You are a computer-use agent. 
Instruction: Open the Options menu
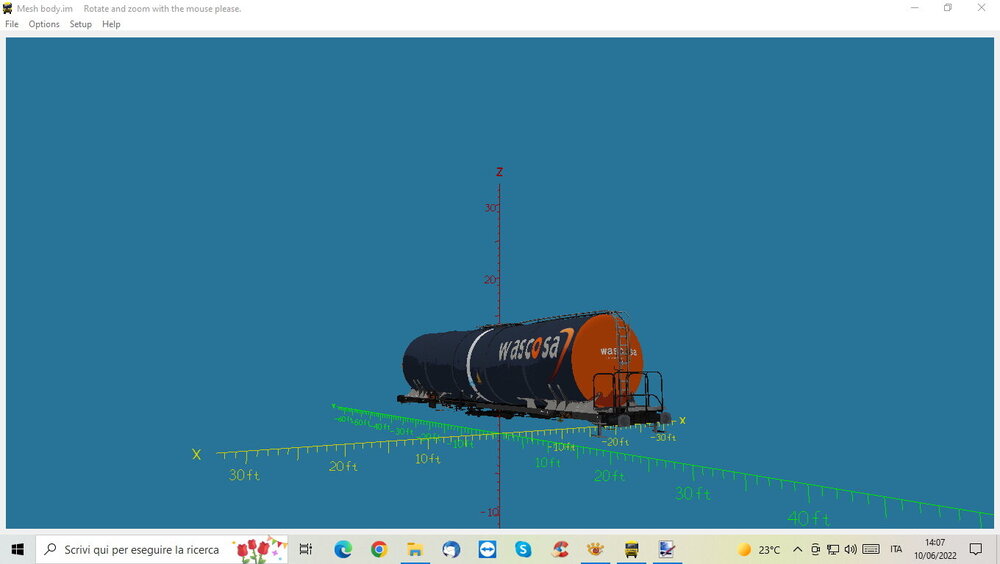tap(44, 24)
